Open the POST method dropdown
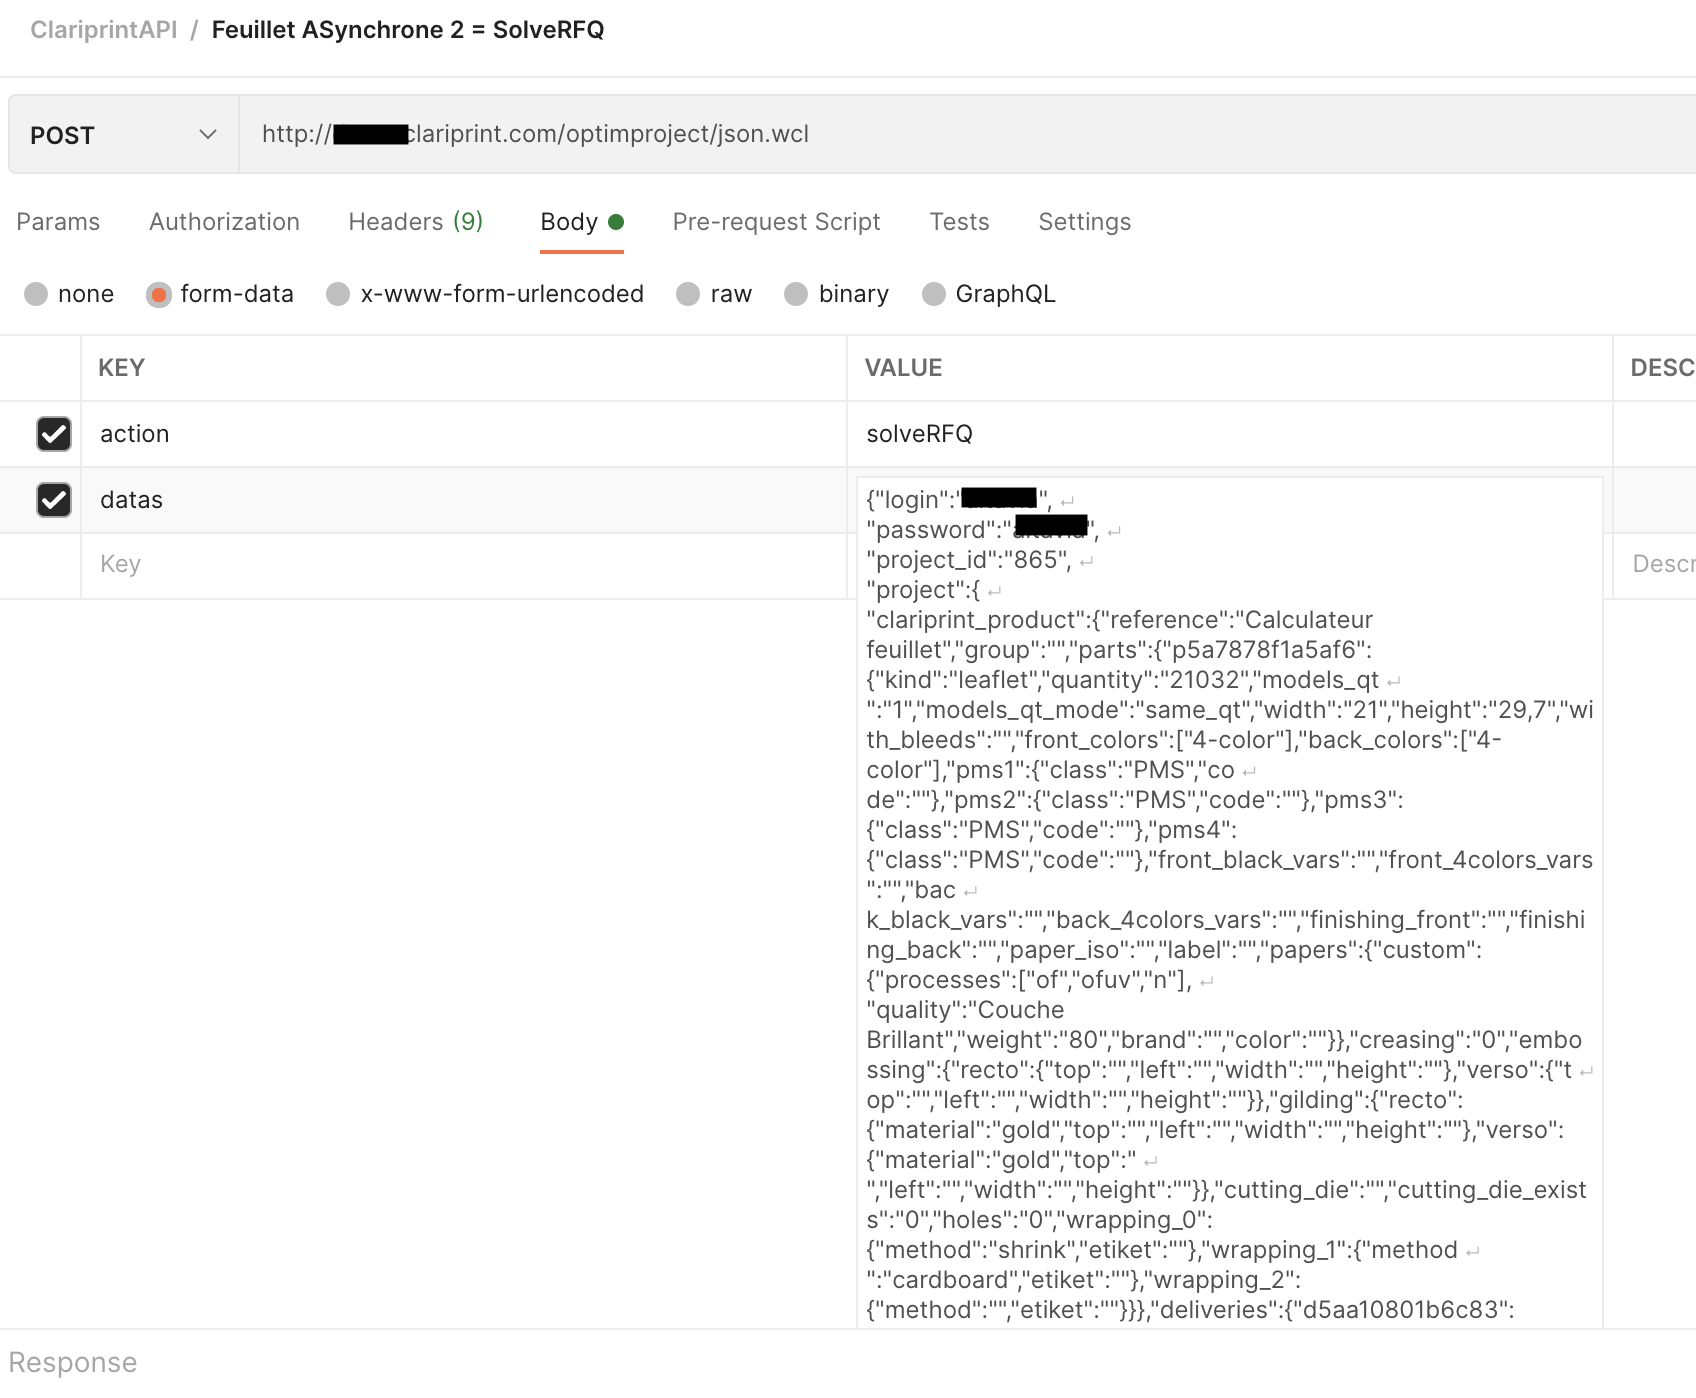 (x=123, y=135)
